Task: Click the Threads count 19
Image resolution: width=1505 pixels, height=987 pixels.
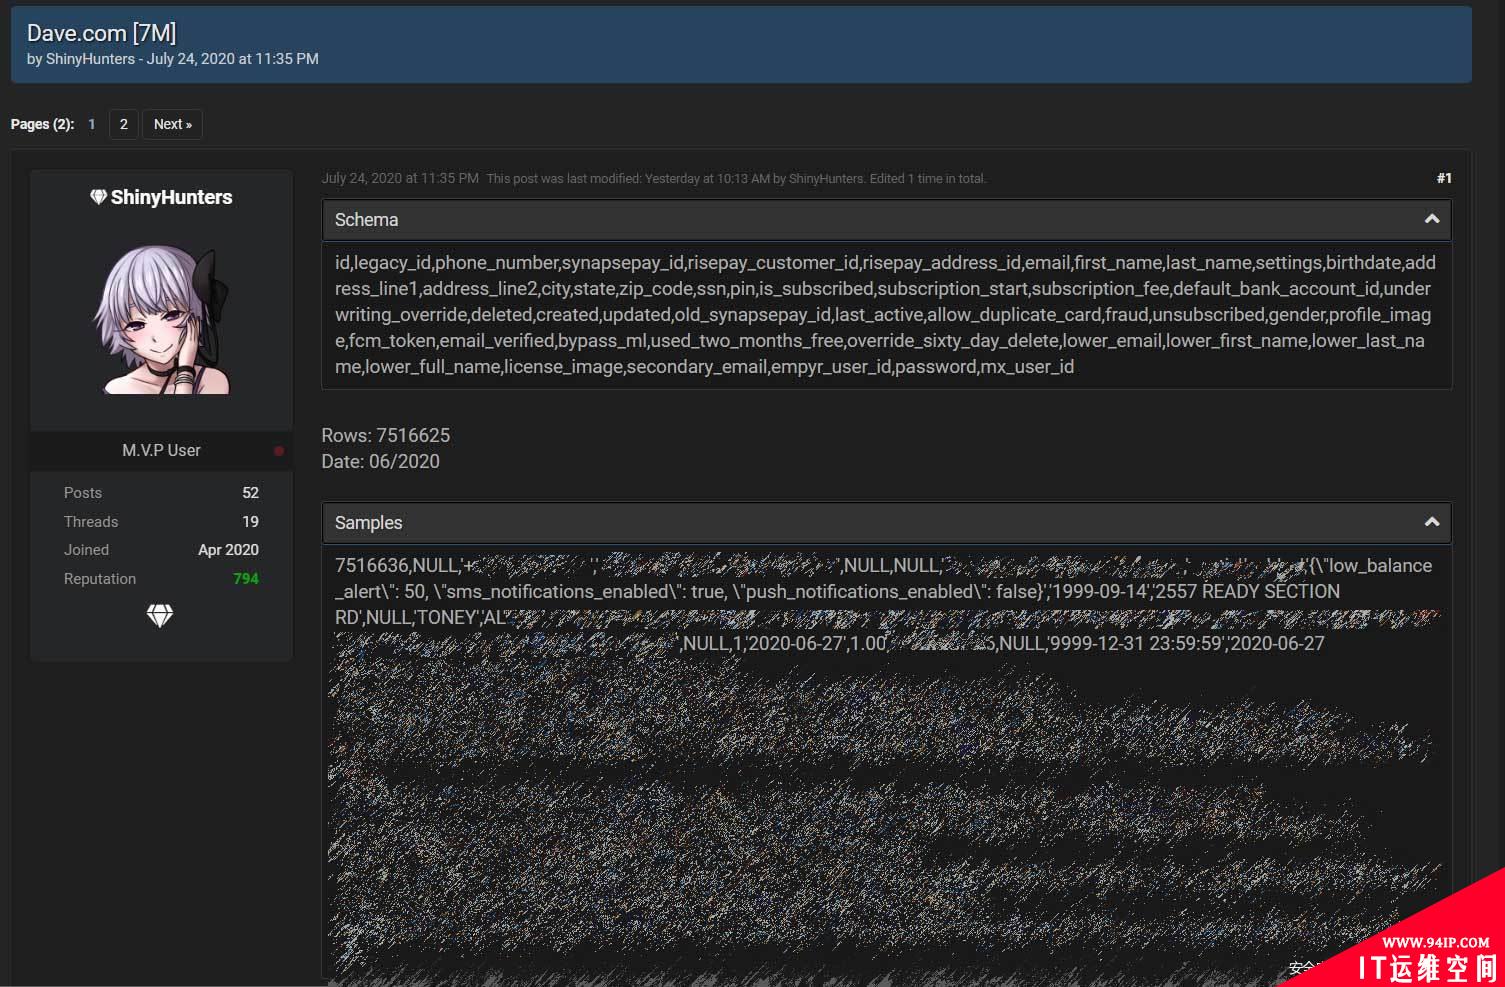Action: point(250,522)
